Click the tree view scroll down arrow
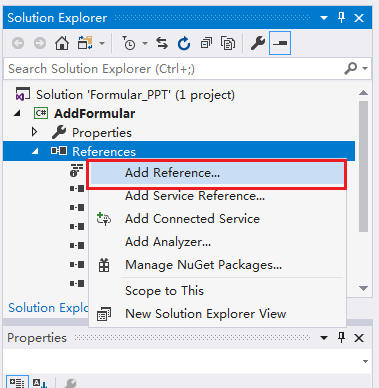This screenshot has height=388, width=379. (363, 288)
